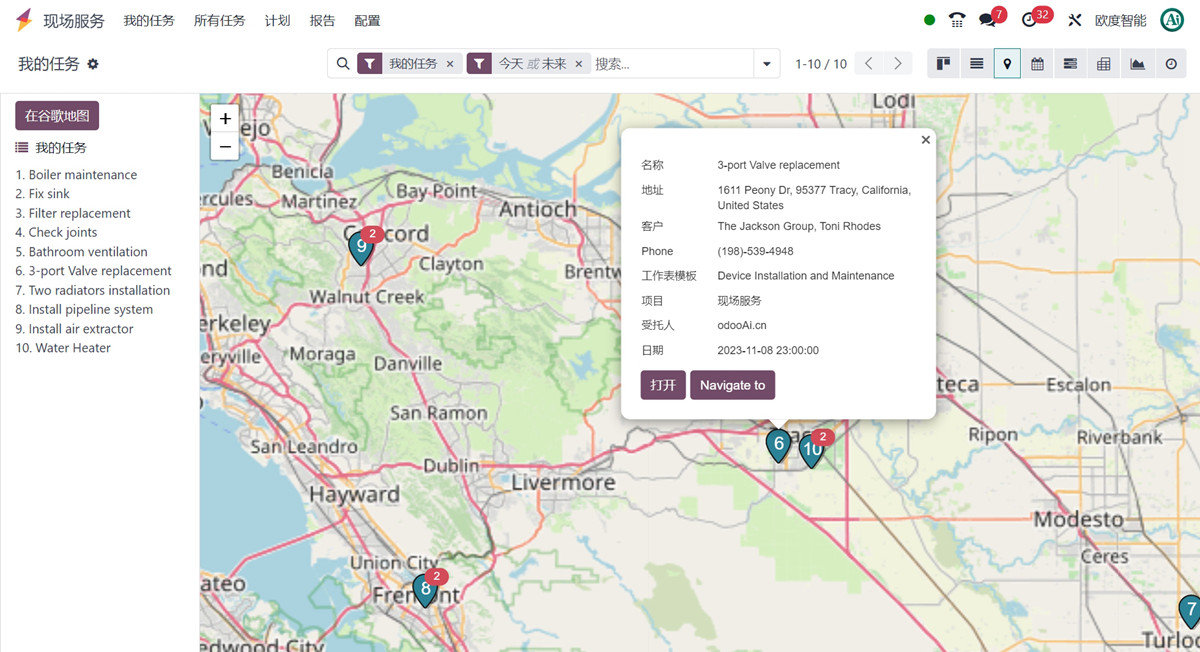This screenshot has height=652, width=1200.
Task: Open the Calendar view
Action: pyautogui.click(x=1037, y=64)
